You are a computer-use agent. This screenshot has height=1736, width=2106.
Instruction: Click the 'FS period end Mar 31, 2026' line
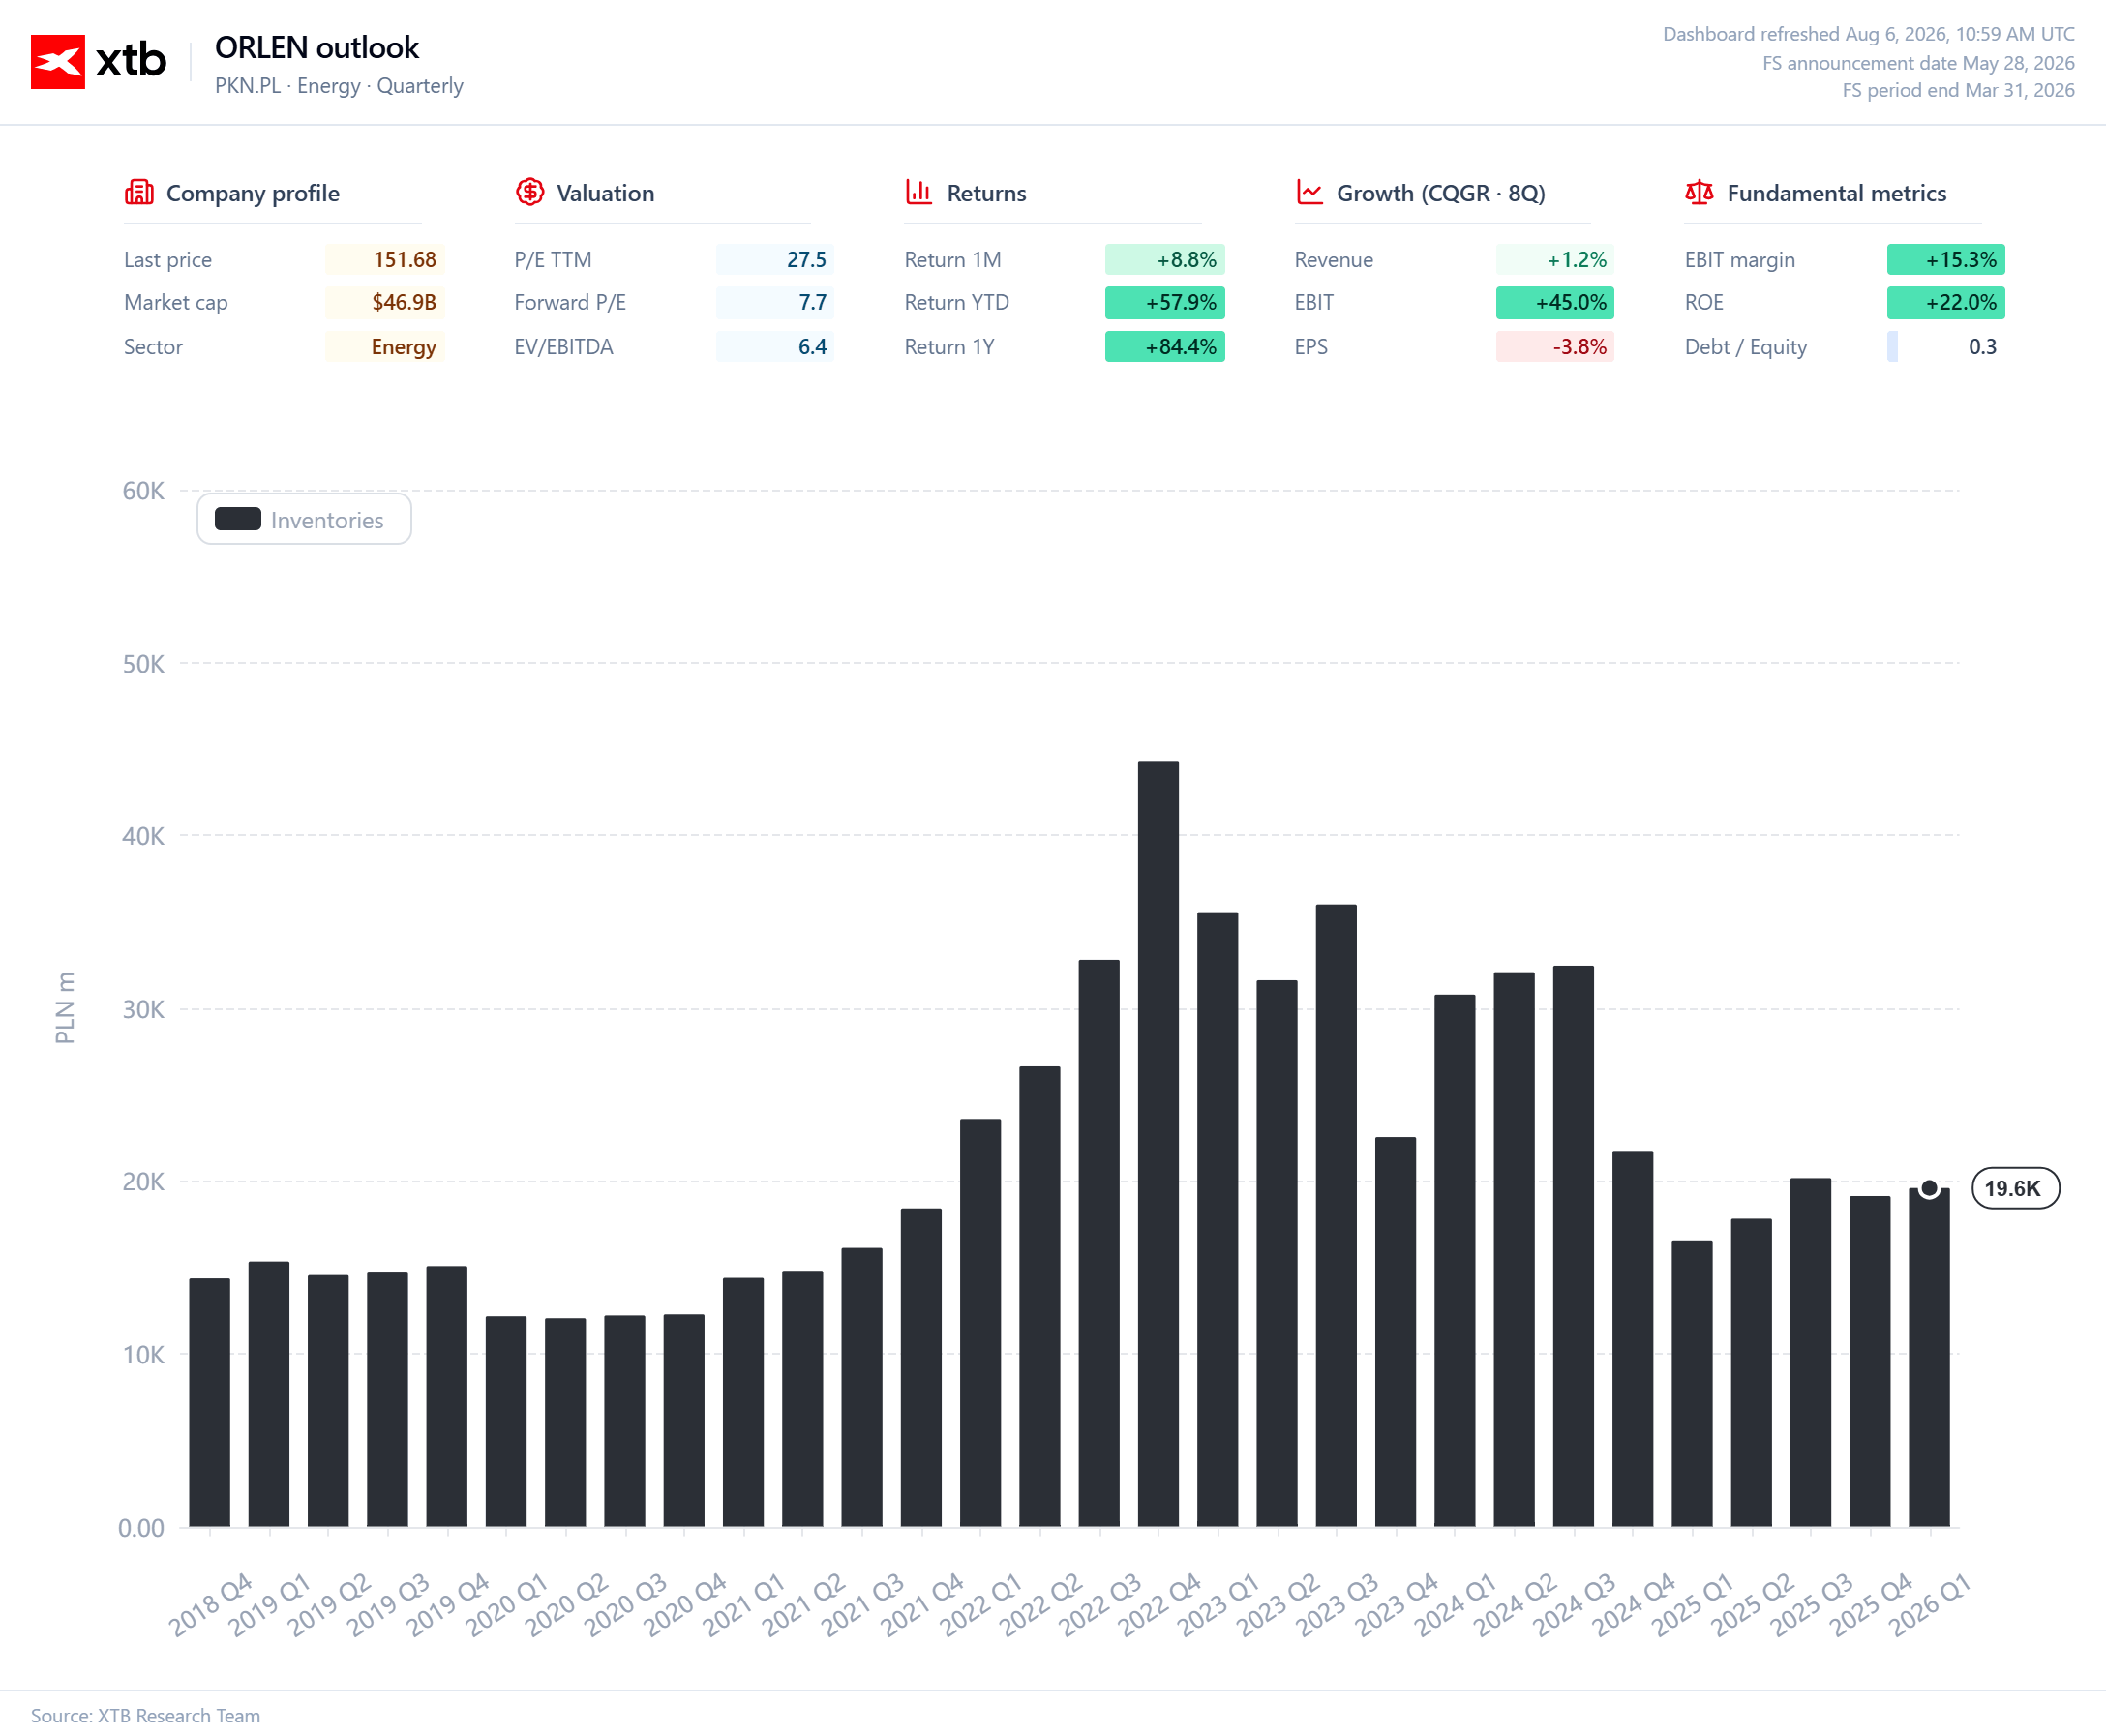click(x=1958, y=90)
